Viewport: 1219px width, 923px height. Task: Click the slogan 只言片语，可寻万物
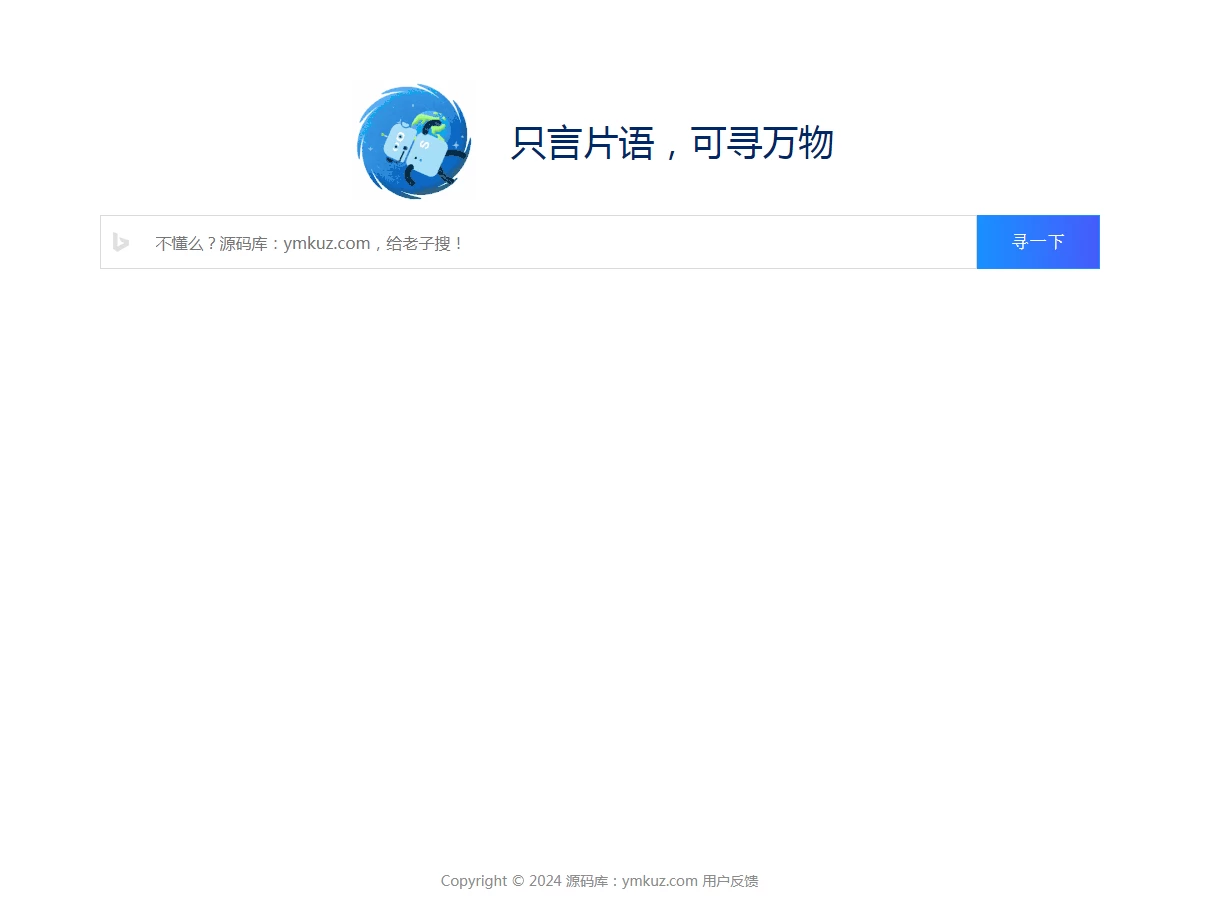click(x=673, y=143)
